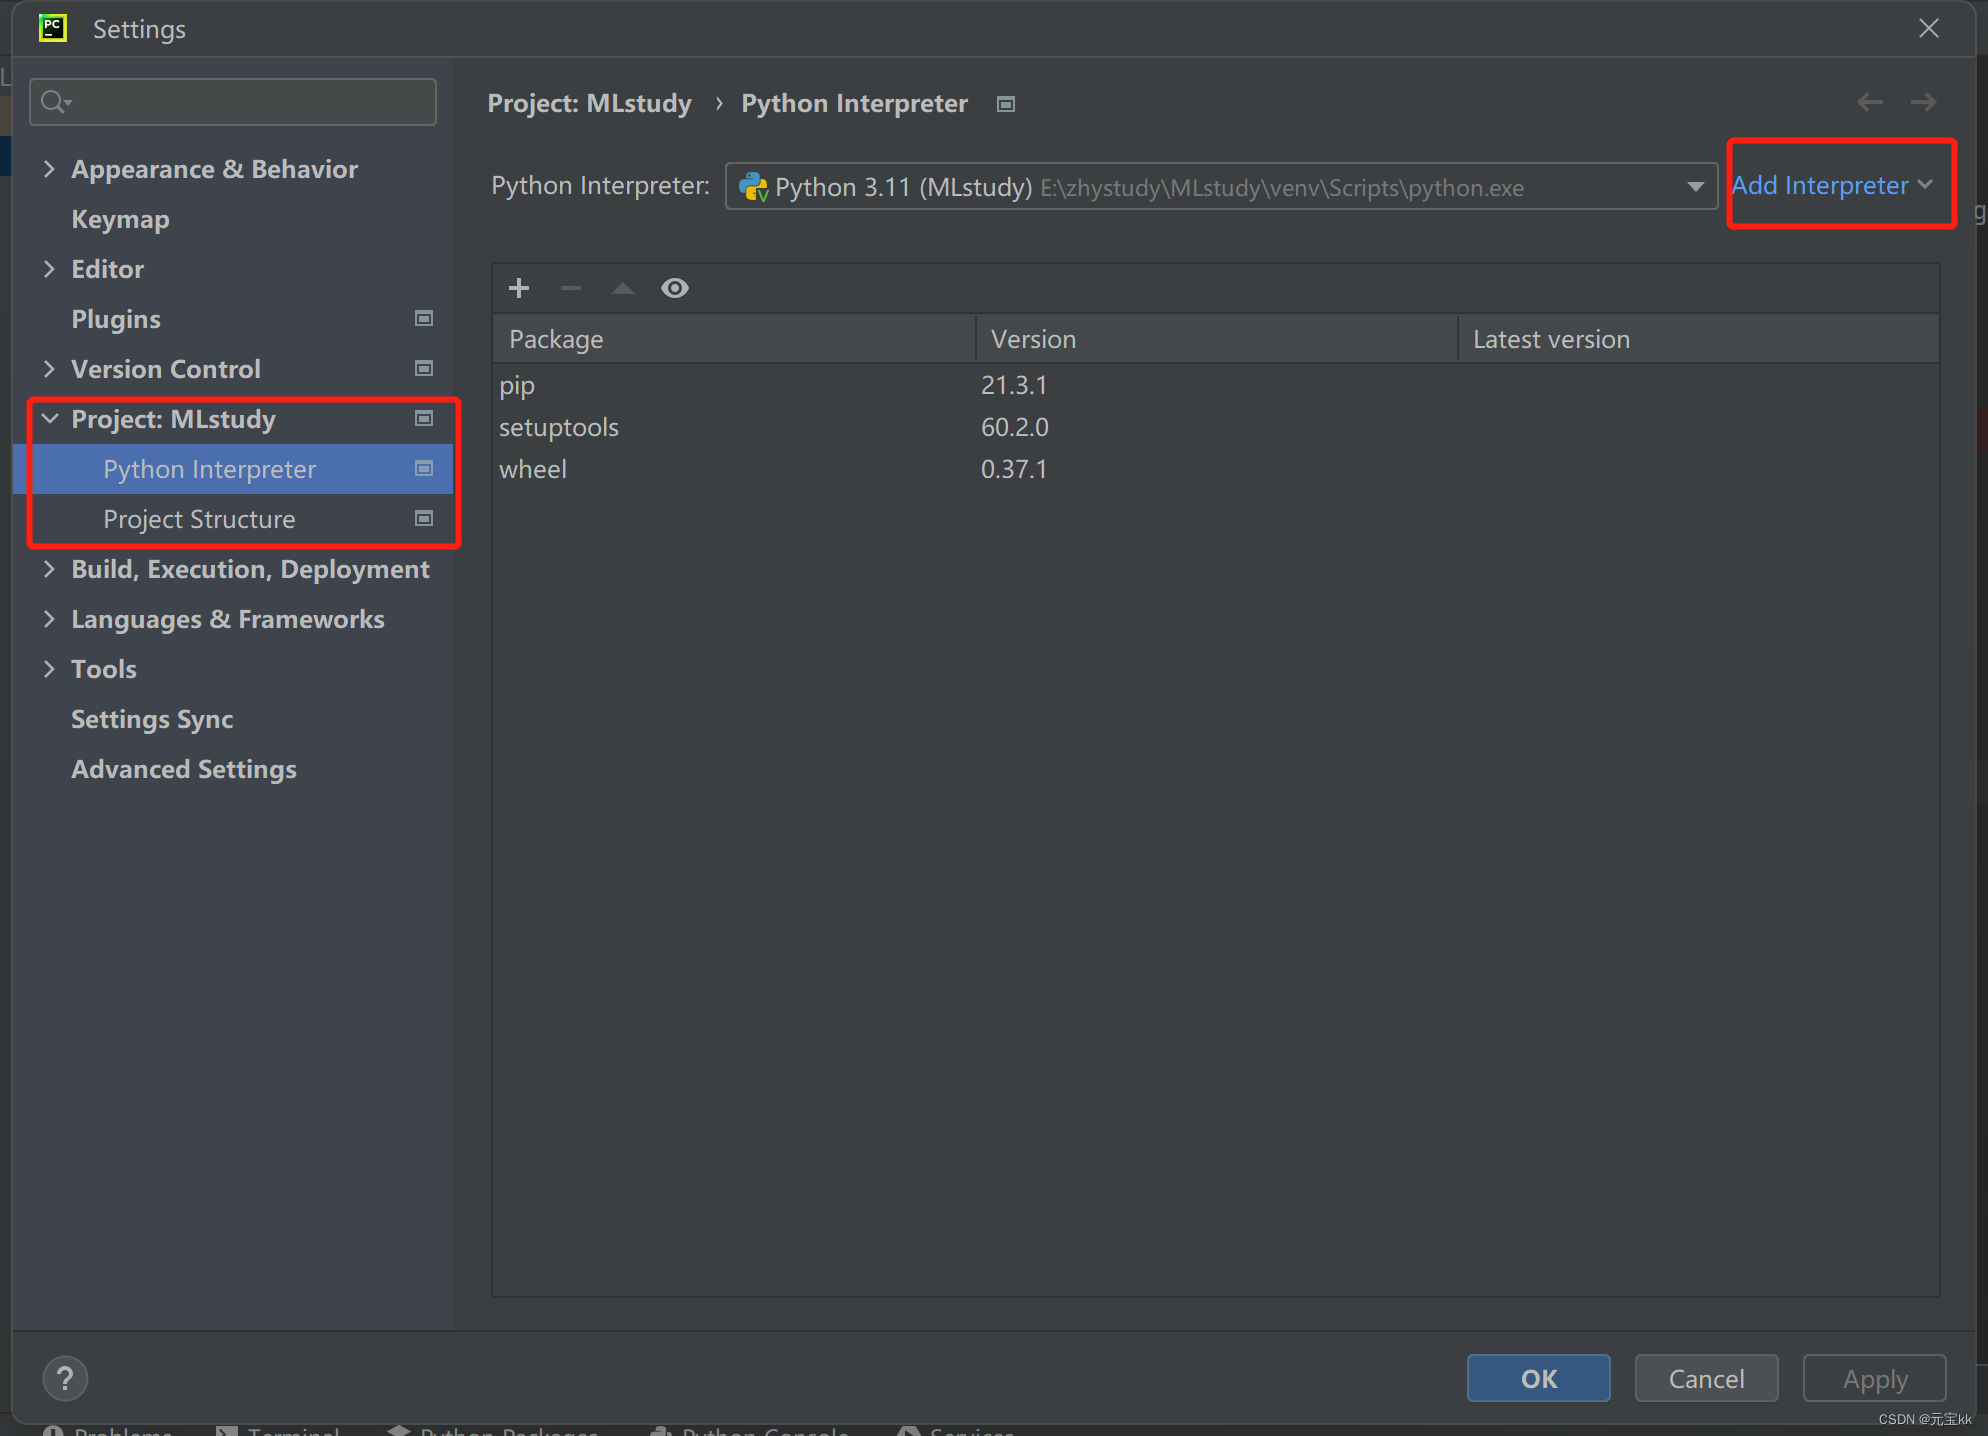The image size is (1988, 1436).
Task: Click the OK button to confirm settings
Action: pos(1537,1377)
